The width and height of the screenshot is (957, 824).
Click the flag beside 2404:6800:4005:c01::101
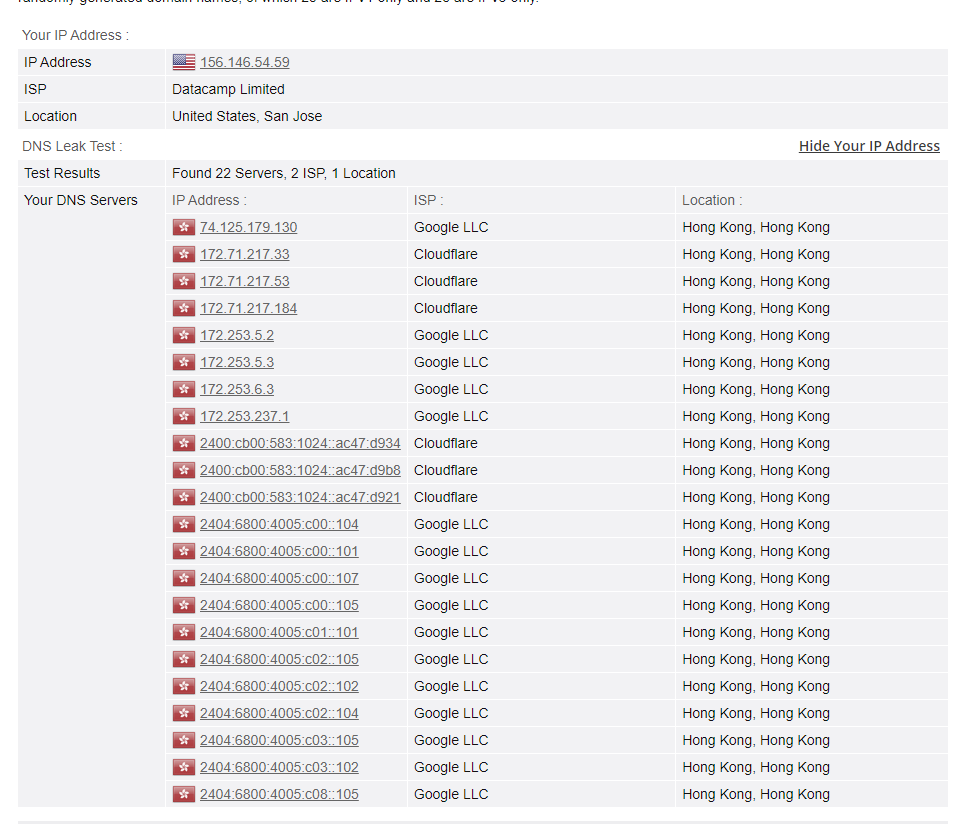coord(184,632)
